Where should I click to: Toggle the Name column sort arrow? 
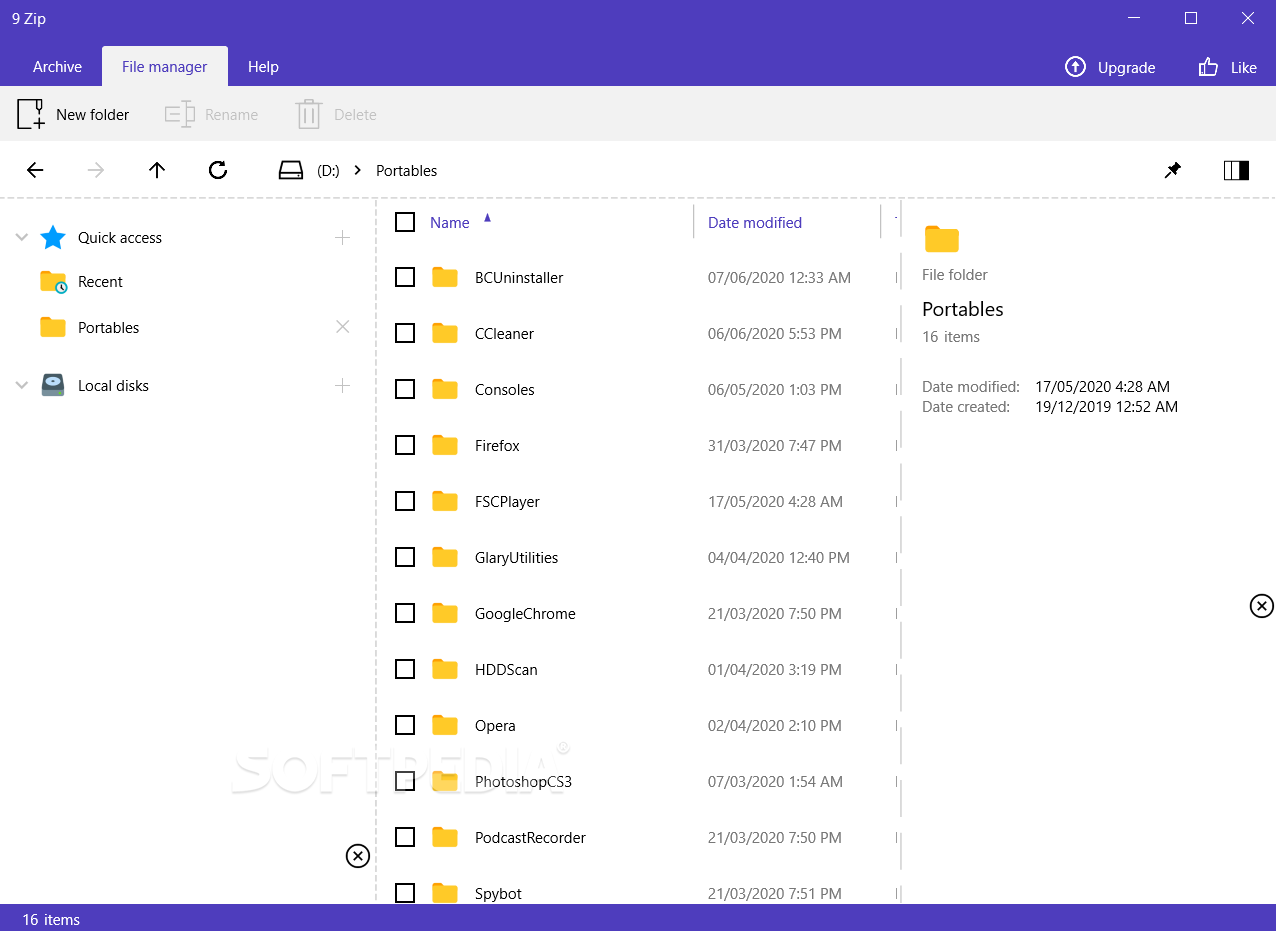[x=487, y=217]
